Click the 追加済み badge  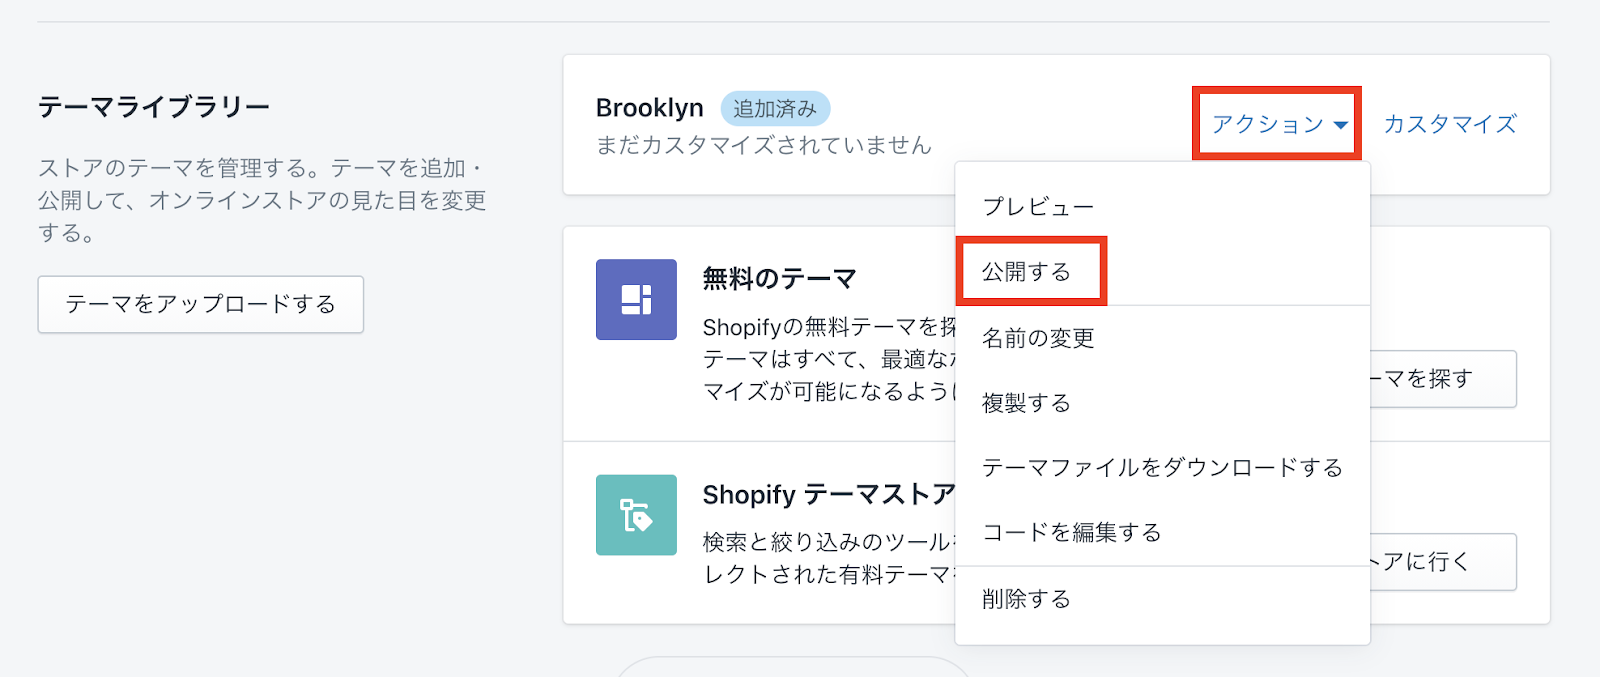775,109
